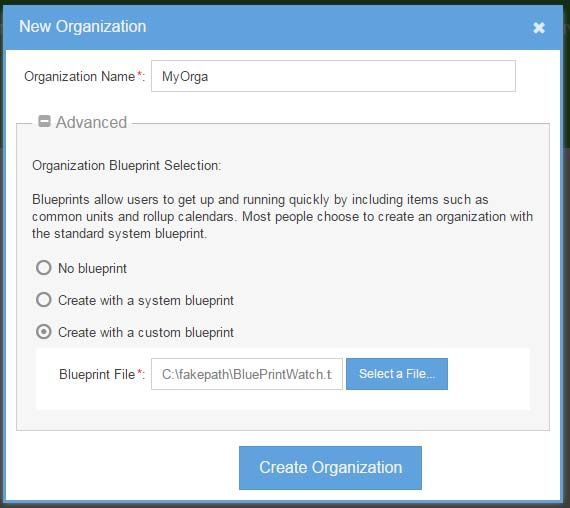Click the red asterisk beside Blueprint File
This screenshot has height=508, width=570.
139,372
